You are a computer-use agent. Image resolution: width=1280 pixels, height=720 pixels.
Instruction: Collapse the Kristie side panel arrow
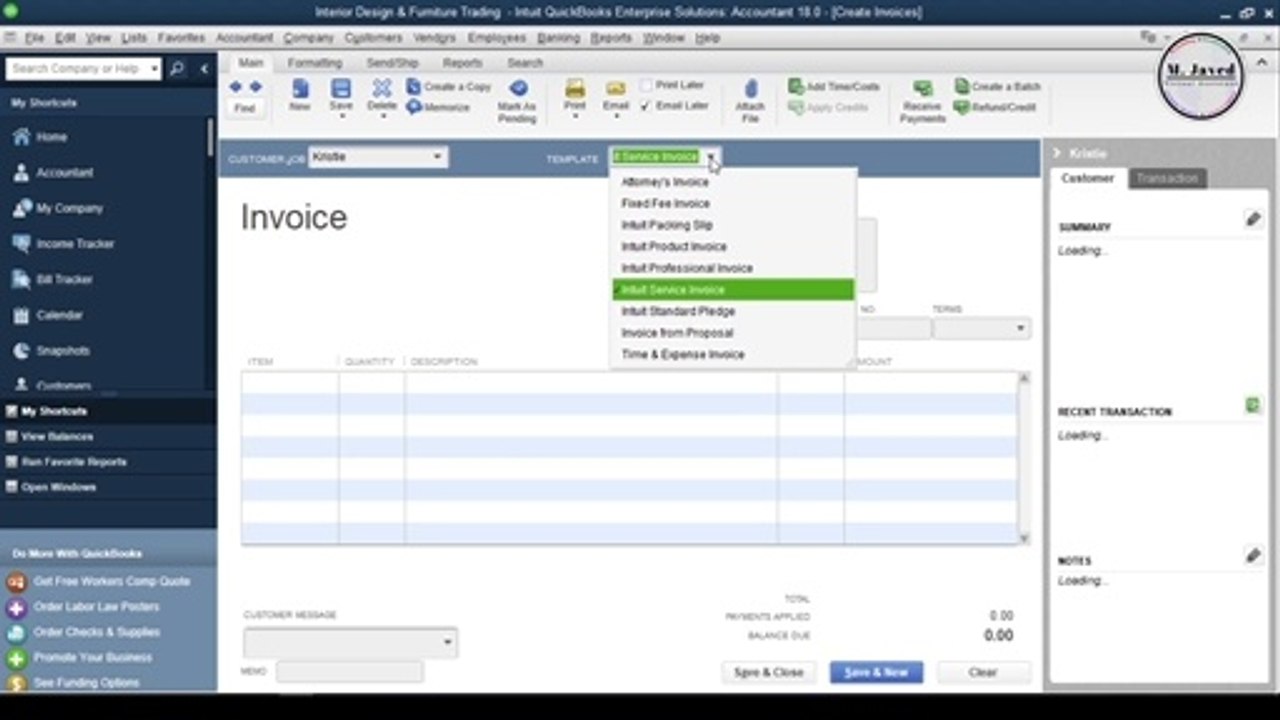point(1056,153)
